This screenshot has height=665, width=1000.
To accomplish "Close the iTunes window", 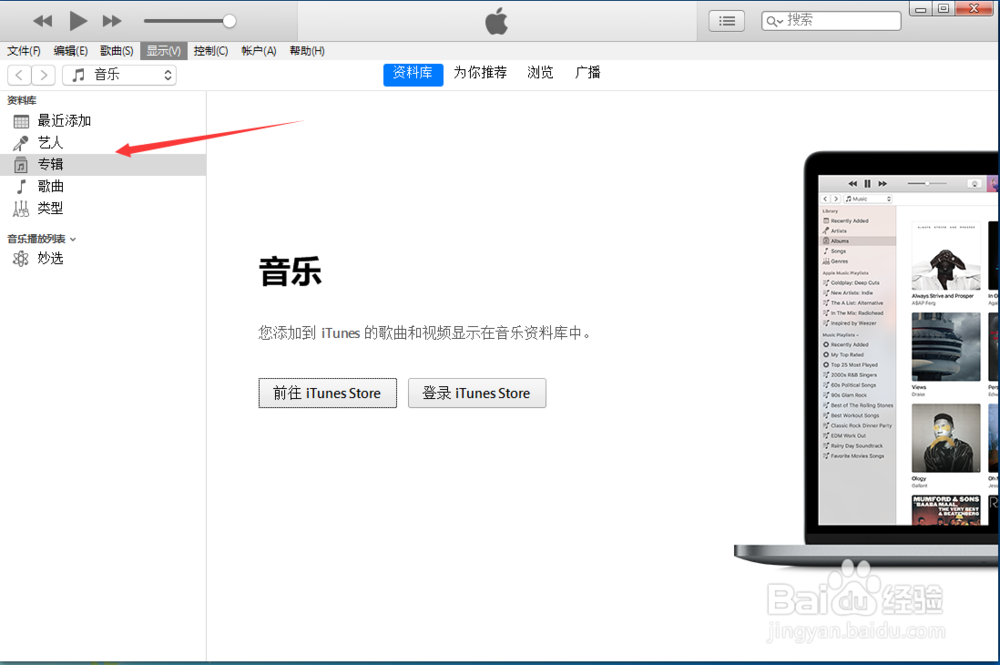I will tap(974, 8).
